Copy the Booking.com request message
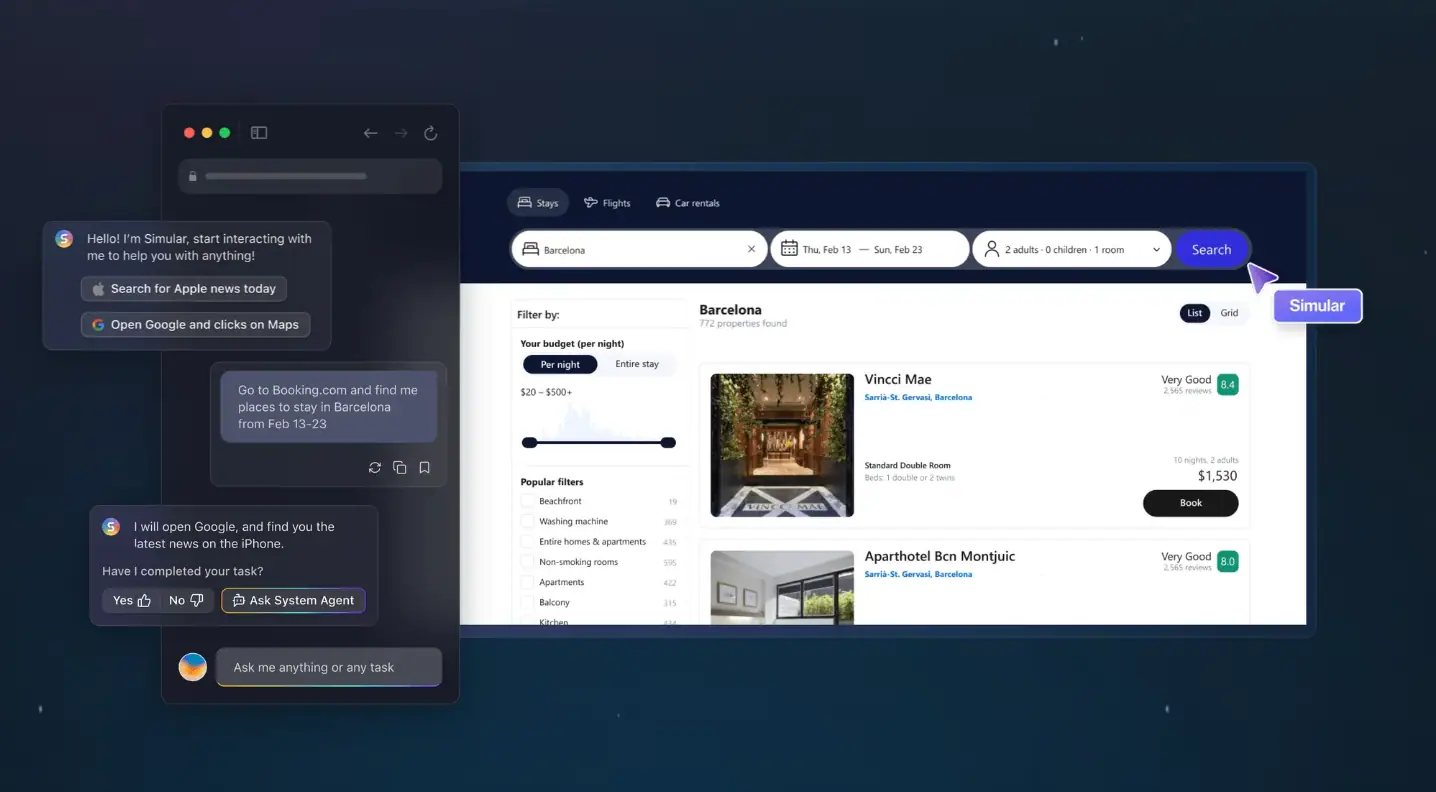The image size is (1436, 792). tap(400, 467)
